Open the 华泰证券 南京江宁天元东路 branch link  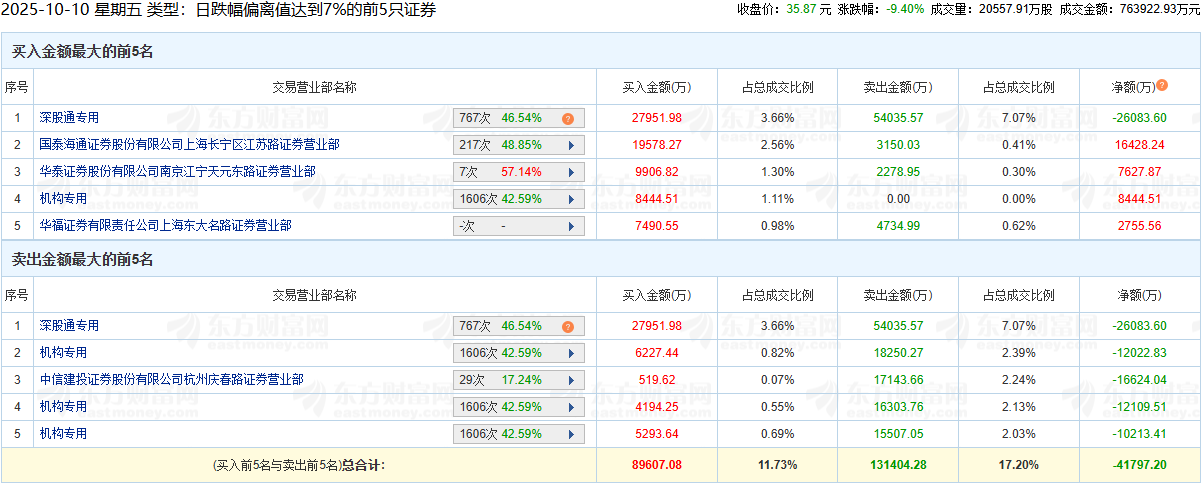(x=177, y=172)
